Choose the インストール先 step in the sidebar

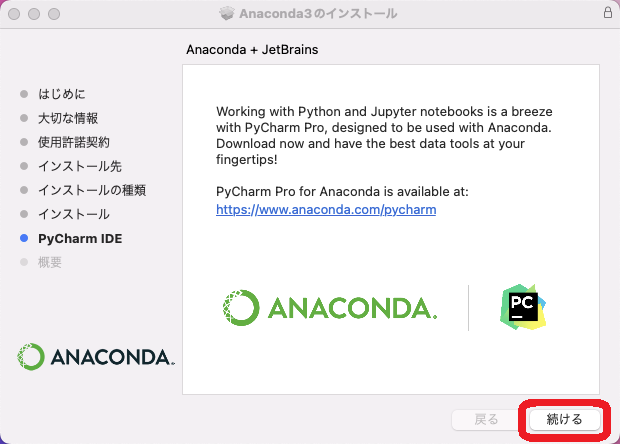pos(80,166)
